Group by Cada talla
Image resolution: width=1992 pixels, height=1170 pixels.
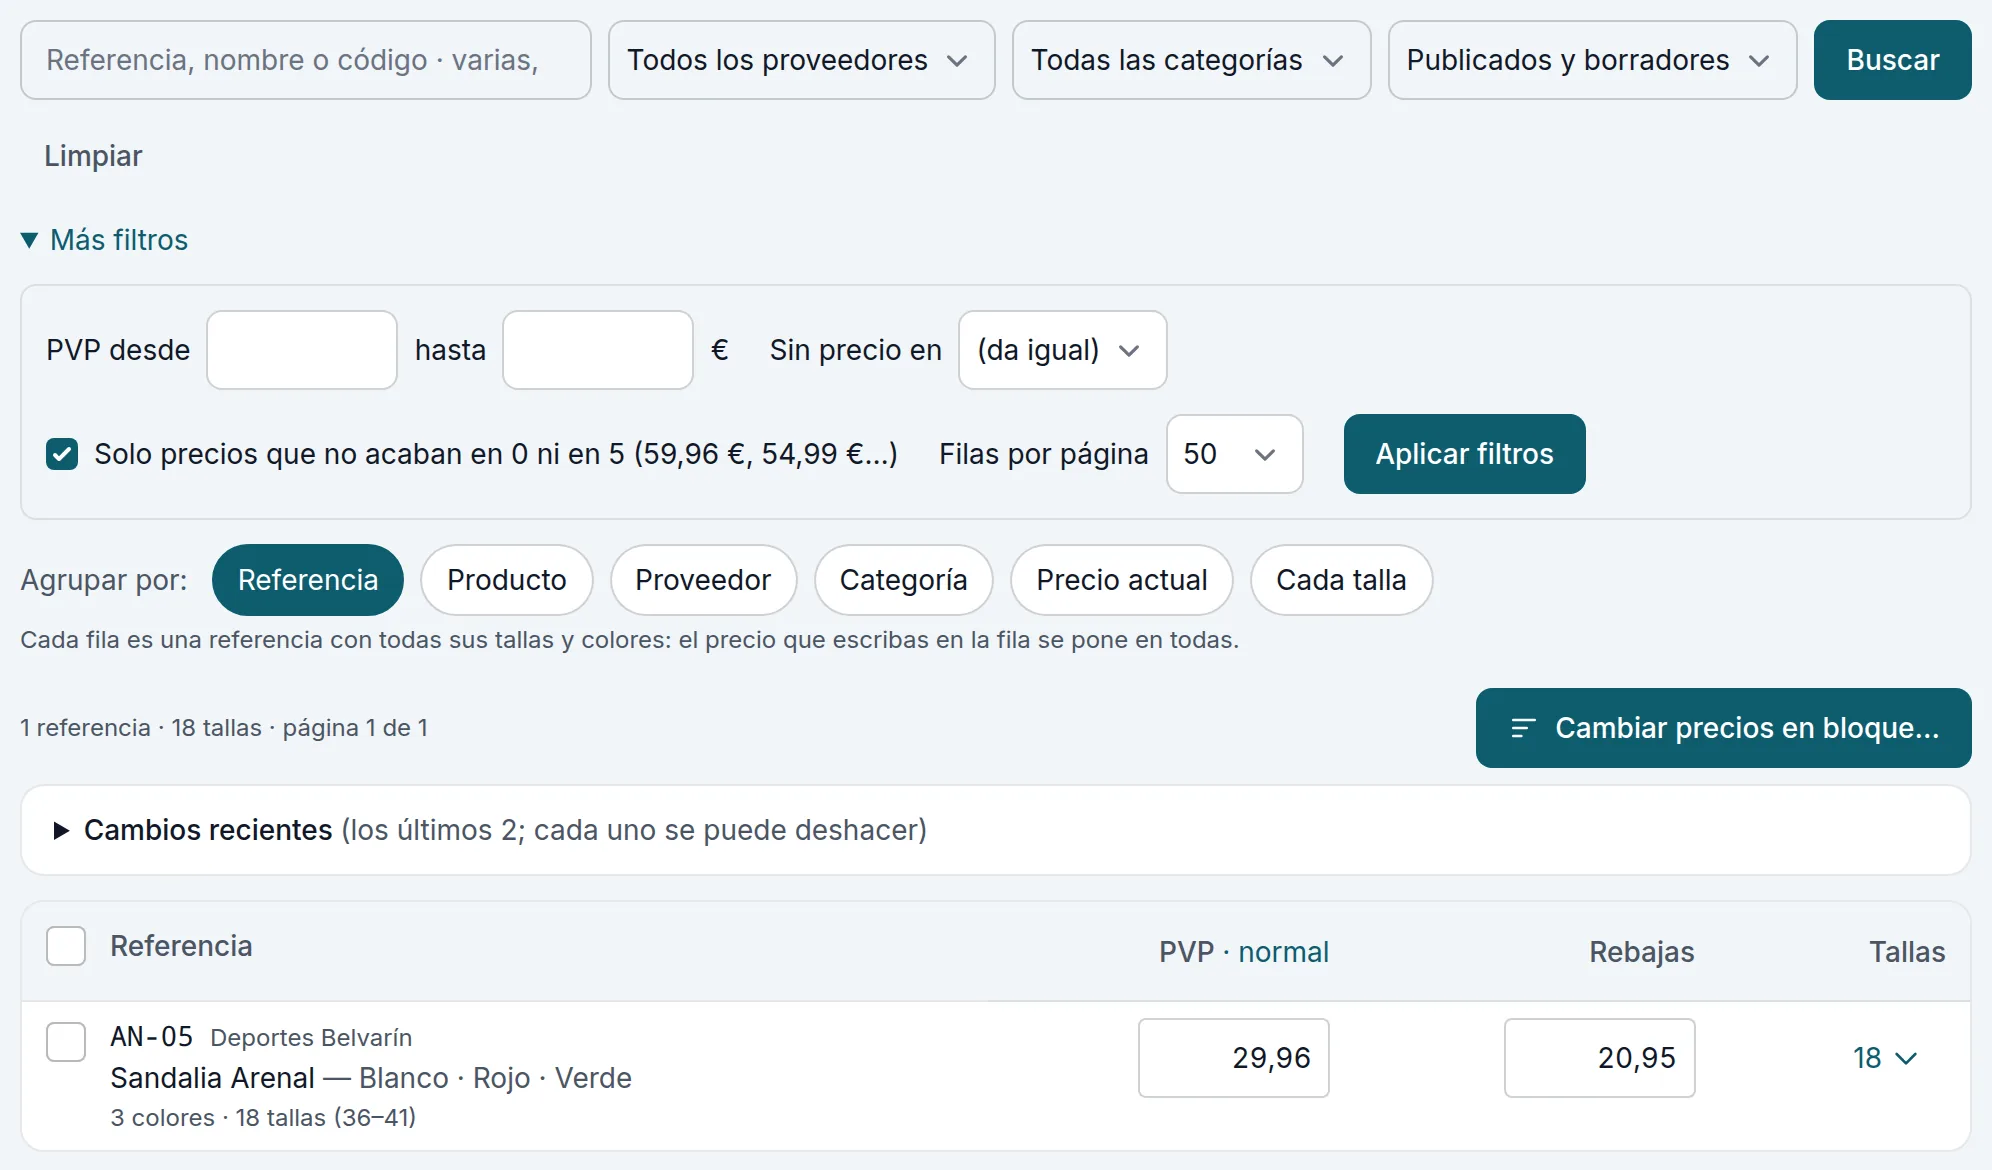tap(1341, 580)
